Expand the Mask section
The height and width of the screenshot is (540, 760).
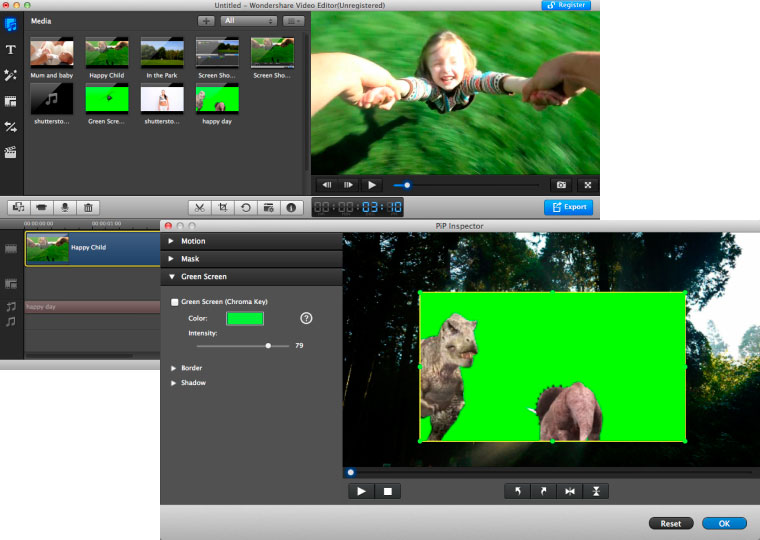tap(190, 259)
